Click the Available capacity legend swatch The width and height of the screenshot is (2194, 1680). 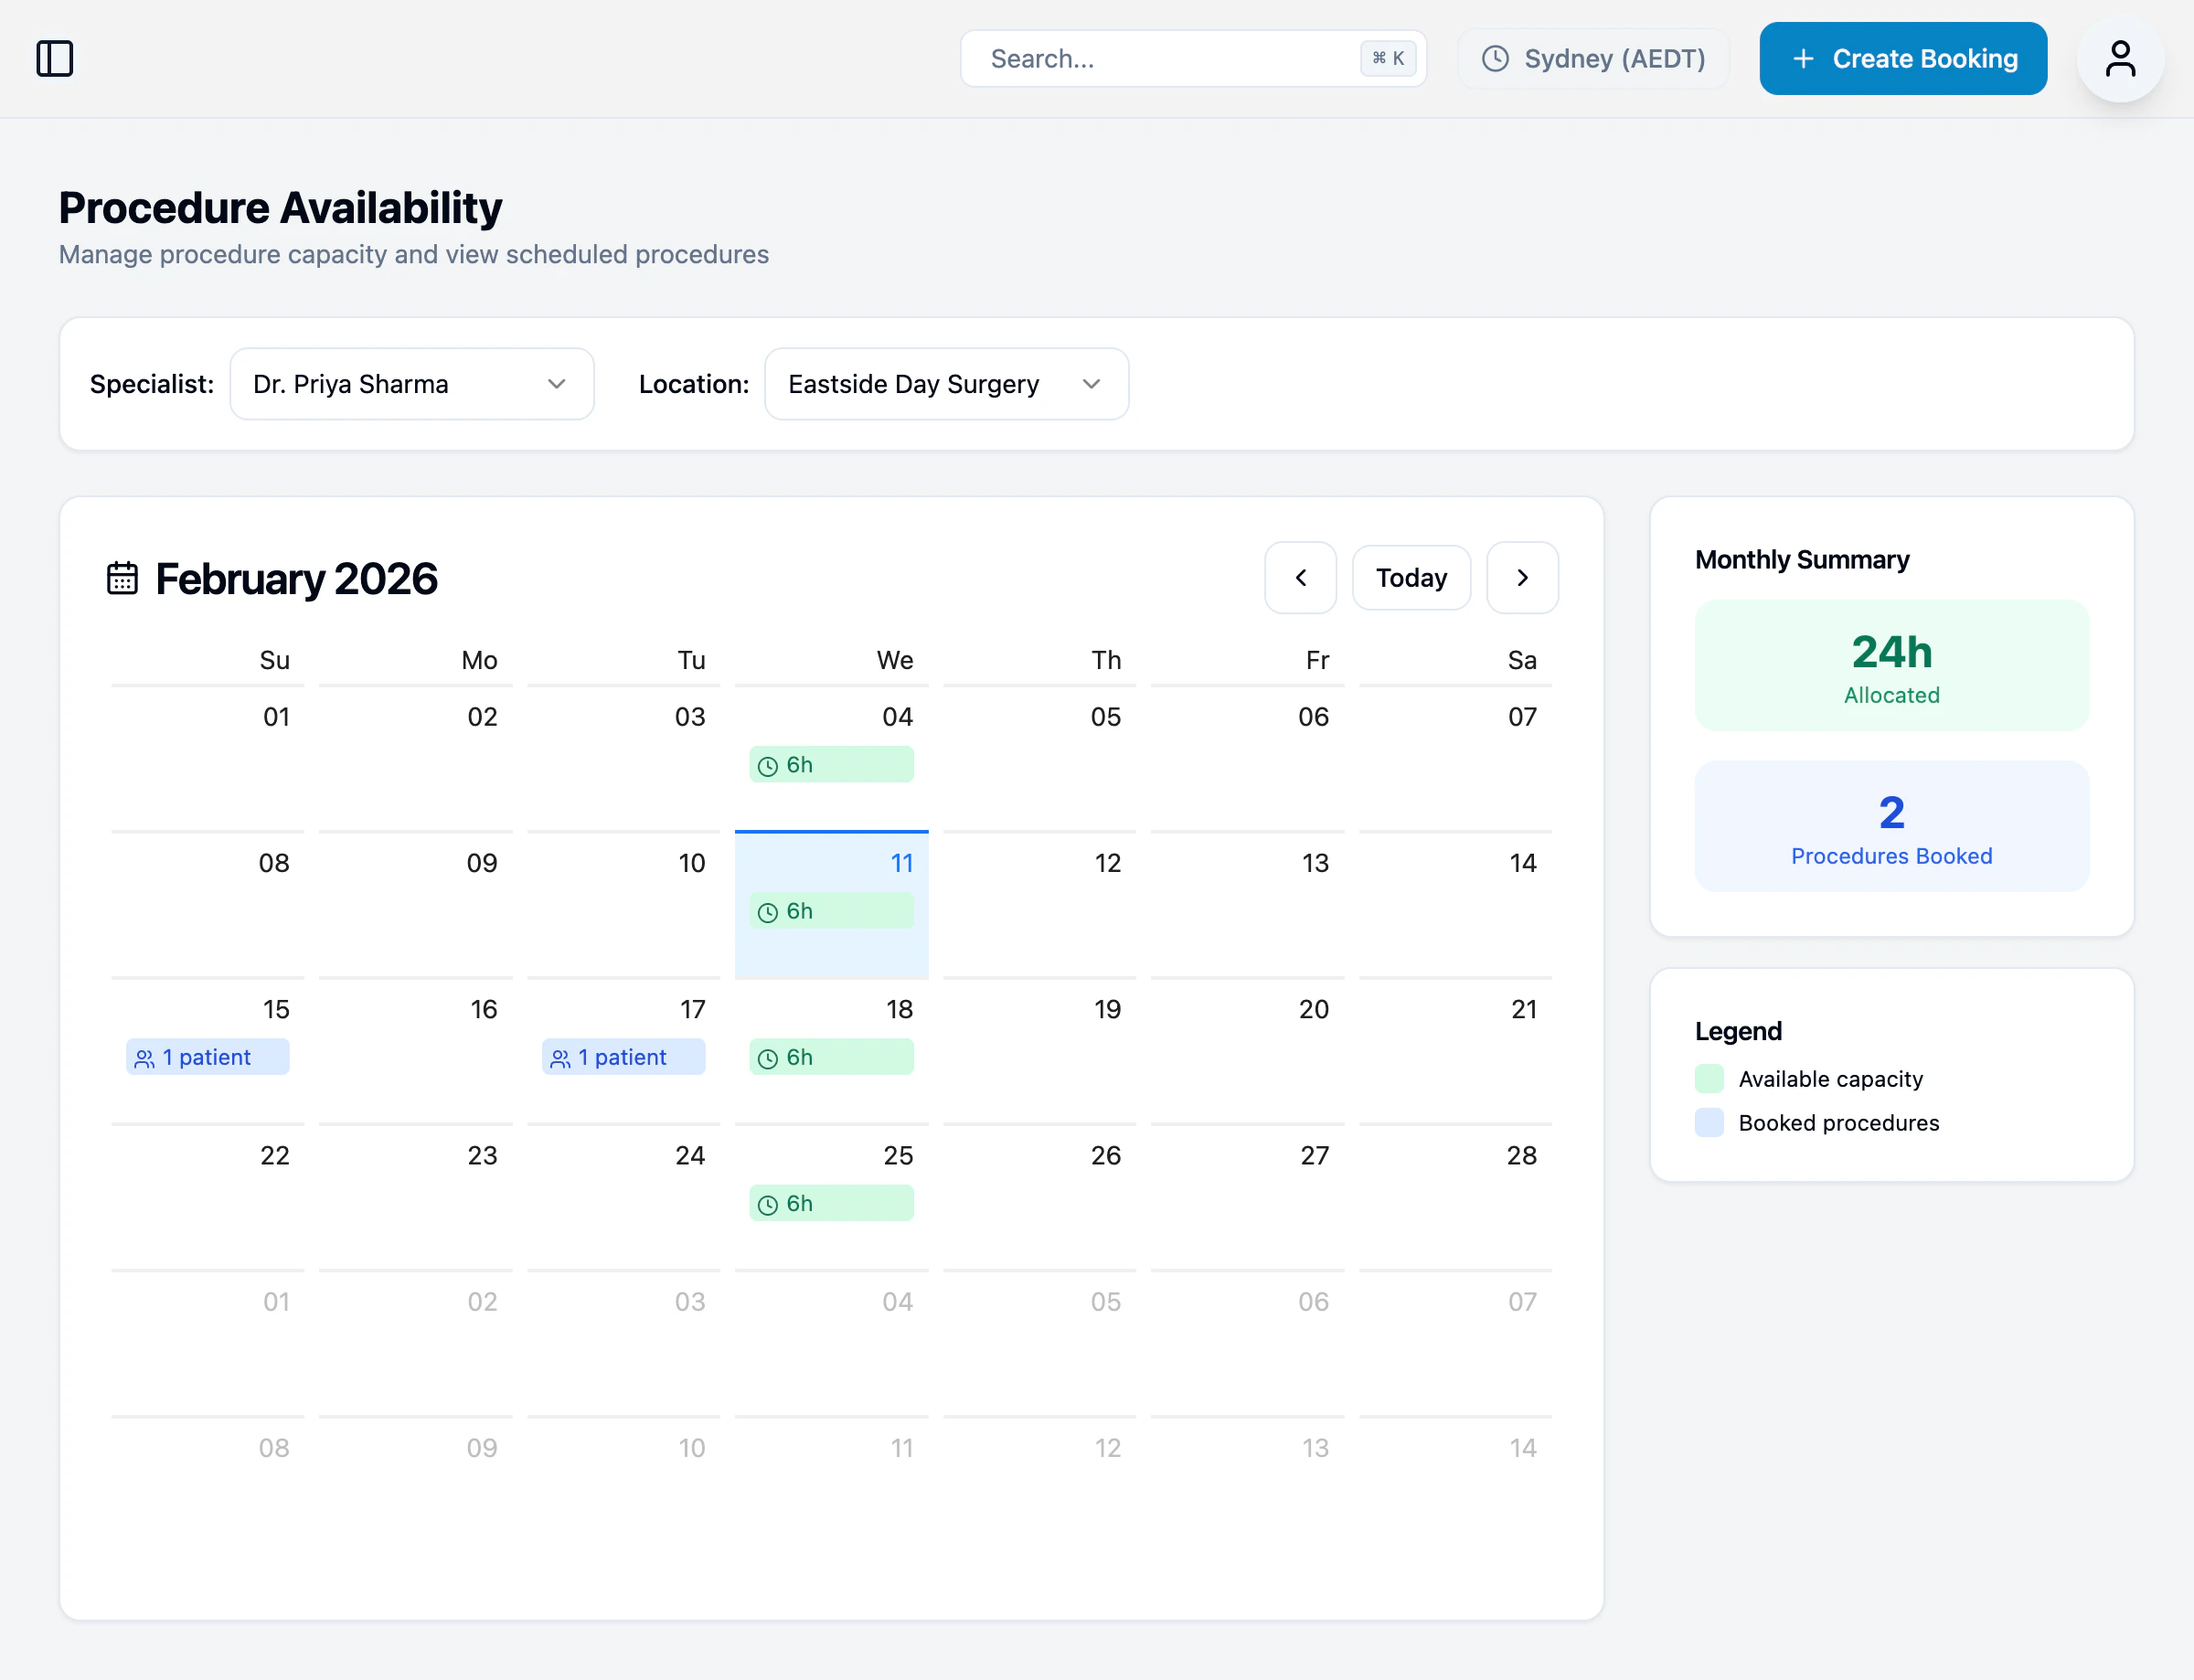(x=1709, y=1078)
